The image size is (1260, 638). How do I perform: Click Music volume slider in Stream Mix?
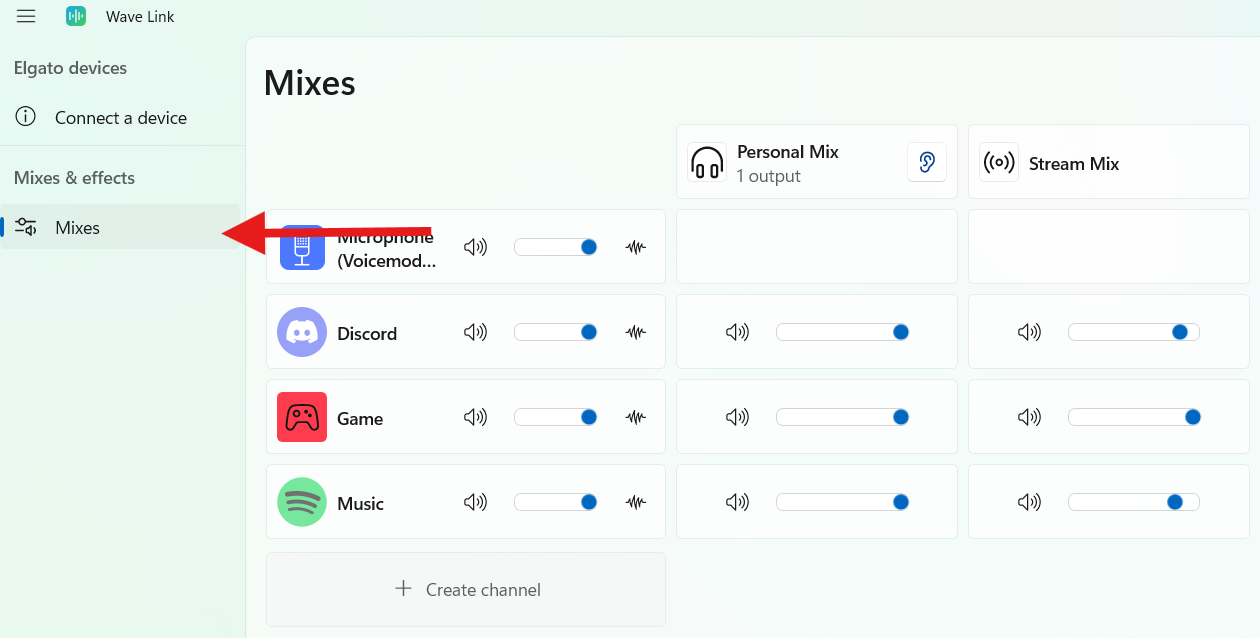tap(1133, 502)
